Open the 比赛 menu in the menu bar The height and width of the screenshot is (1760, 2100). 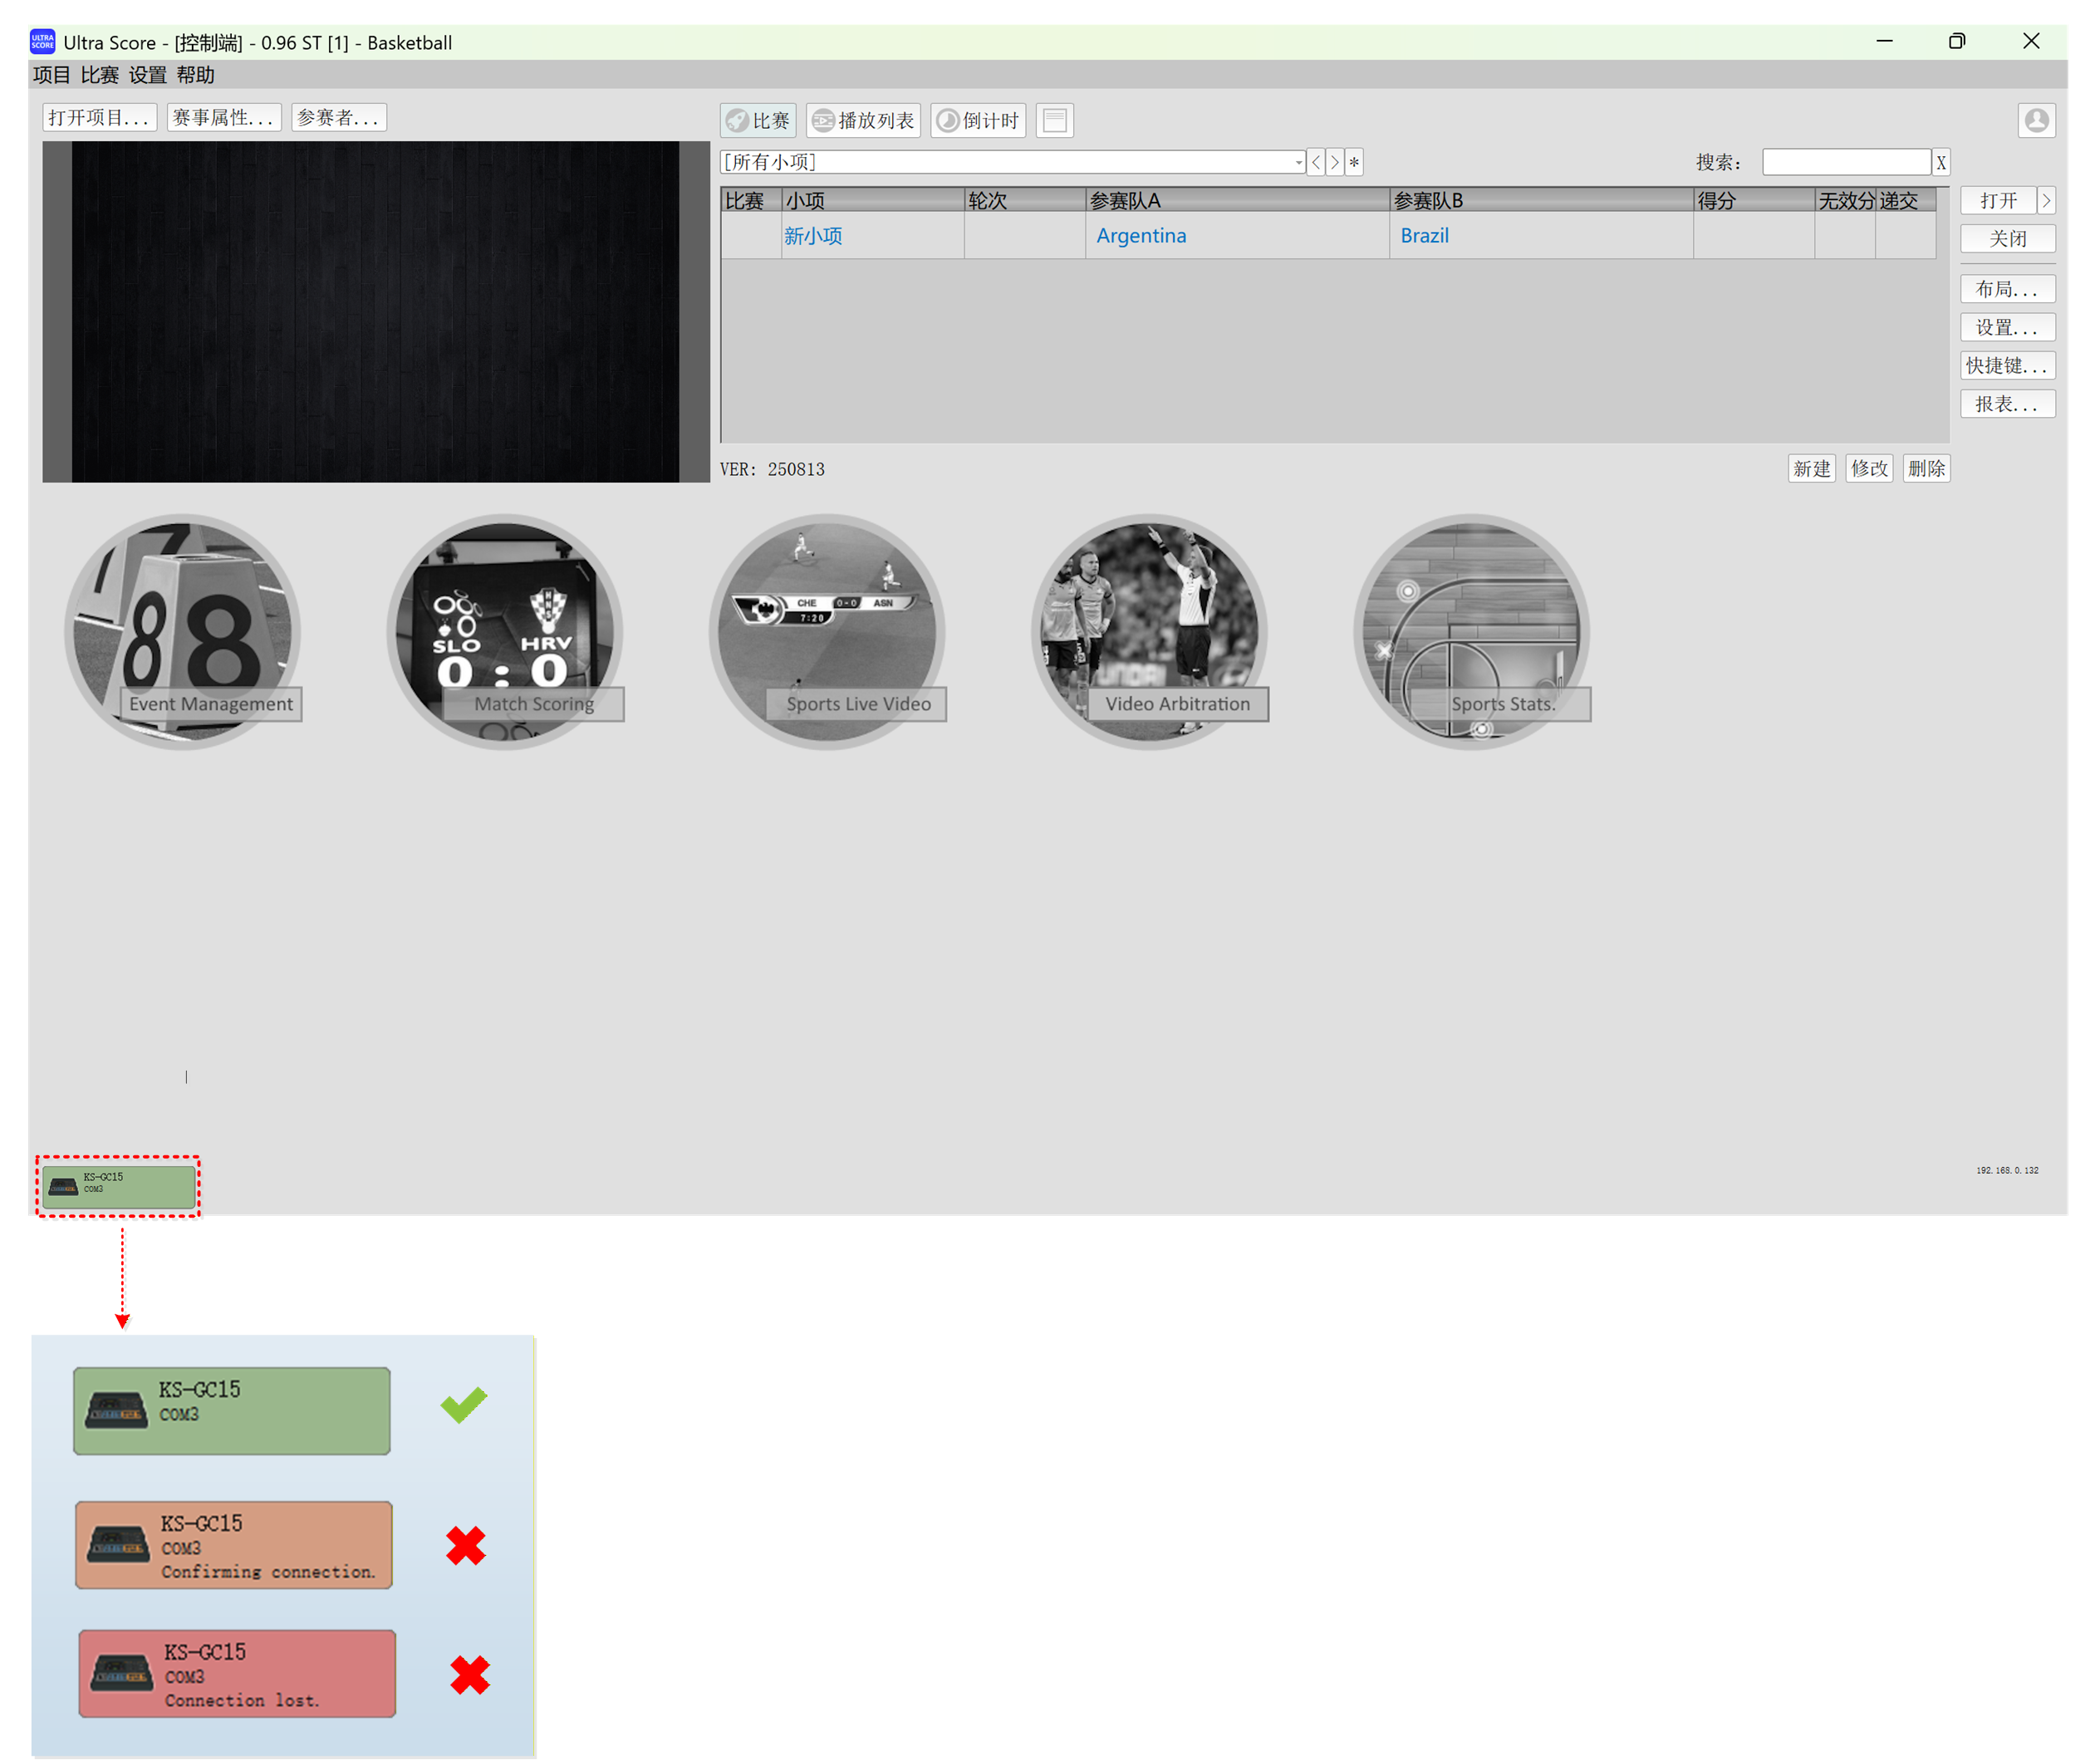tap(99, 75)
